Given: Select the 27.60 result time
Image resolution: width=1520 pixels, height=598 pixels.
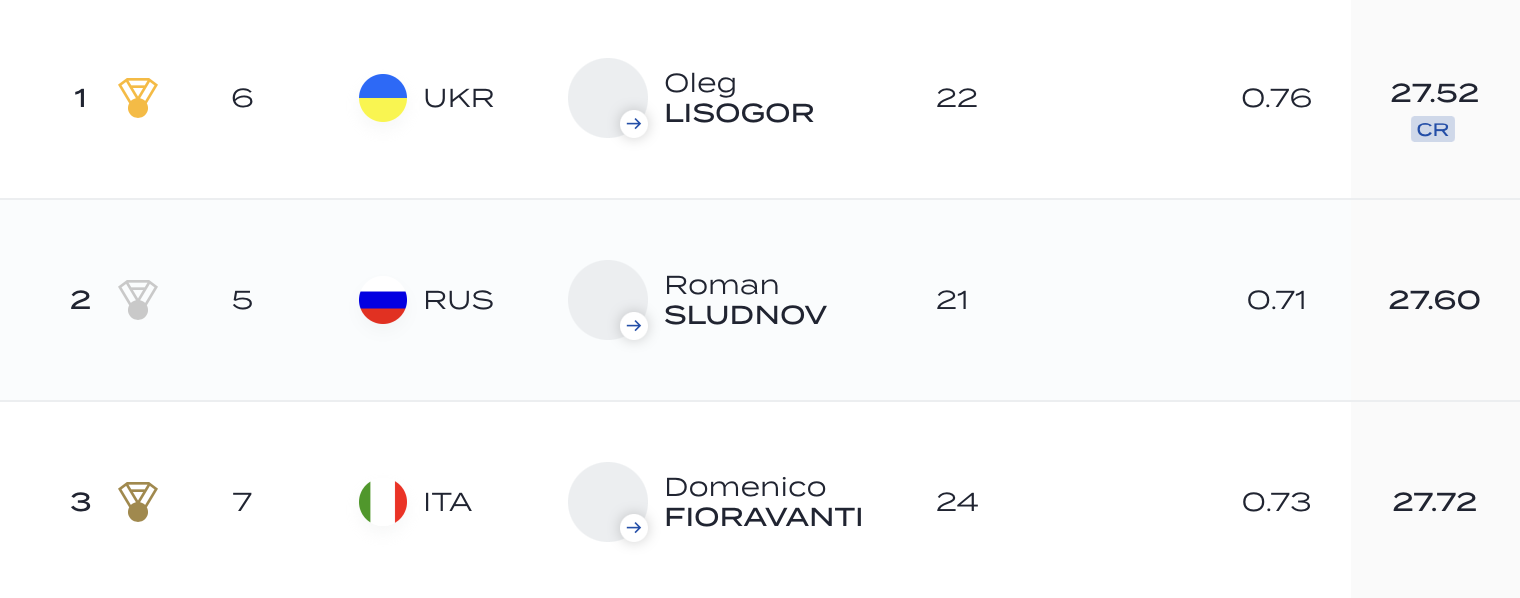Looking at the screenshot, I should [x=1434, y=300].
